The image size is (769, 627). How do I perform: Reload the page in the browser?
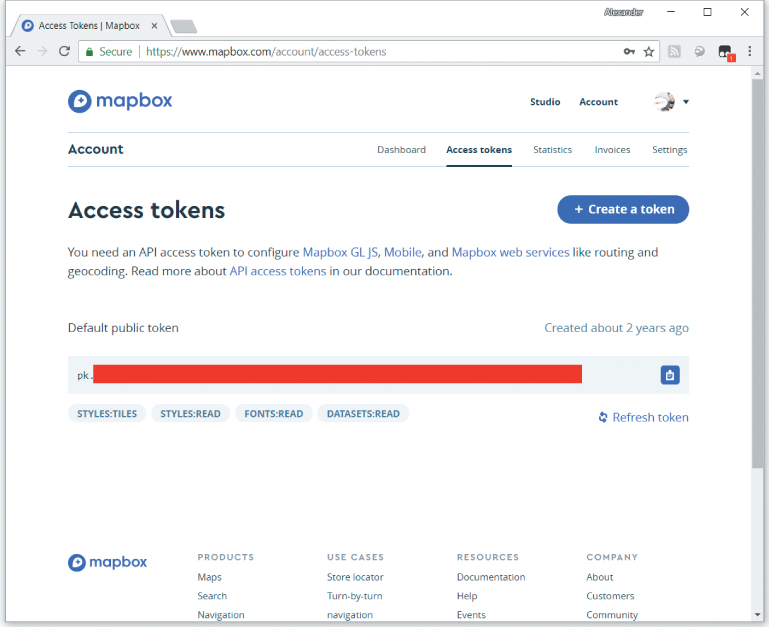(x=64, y=51)
